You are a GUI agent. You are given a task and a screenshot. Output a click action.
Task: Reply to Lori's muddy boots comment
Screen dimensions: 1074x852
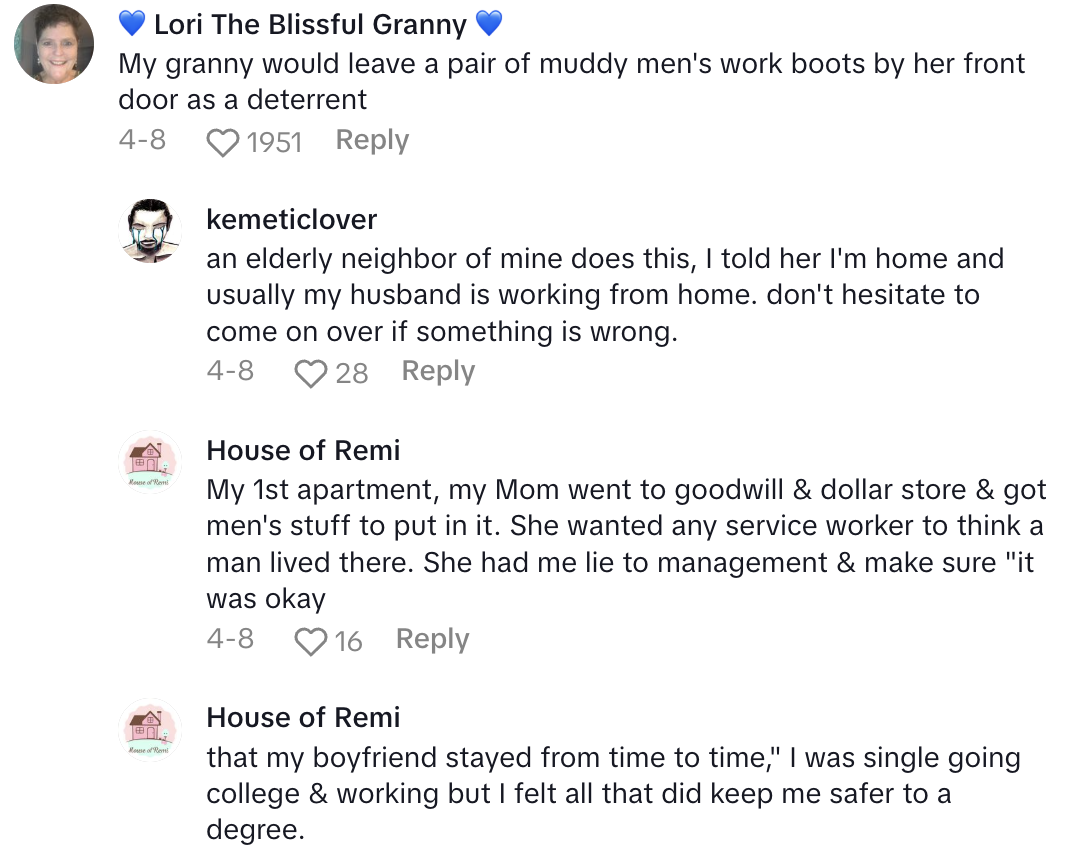point(372,141)
